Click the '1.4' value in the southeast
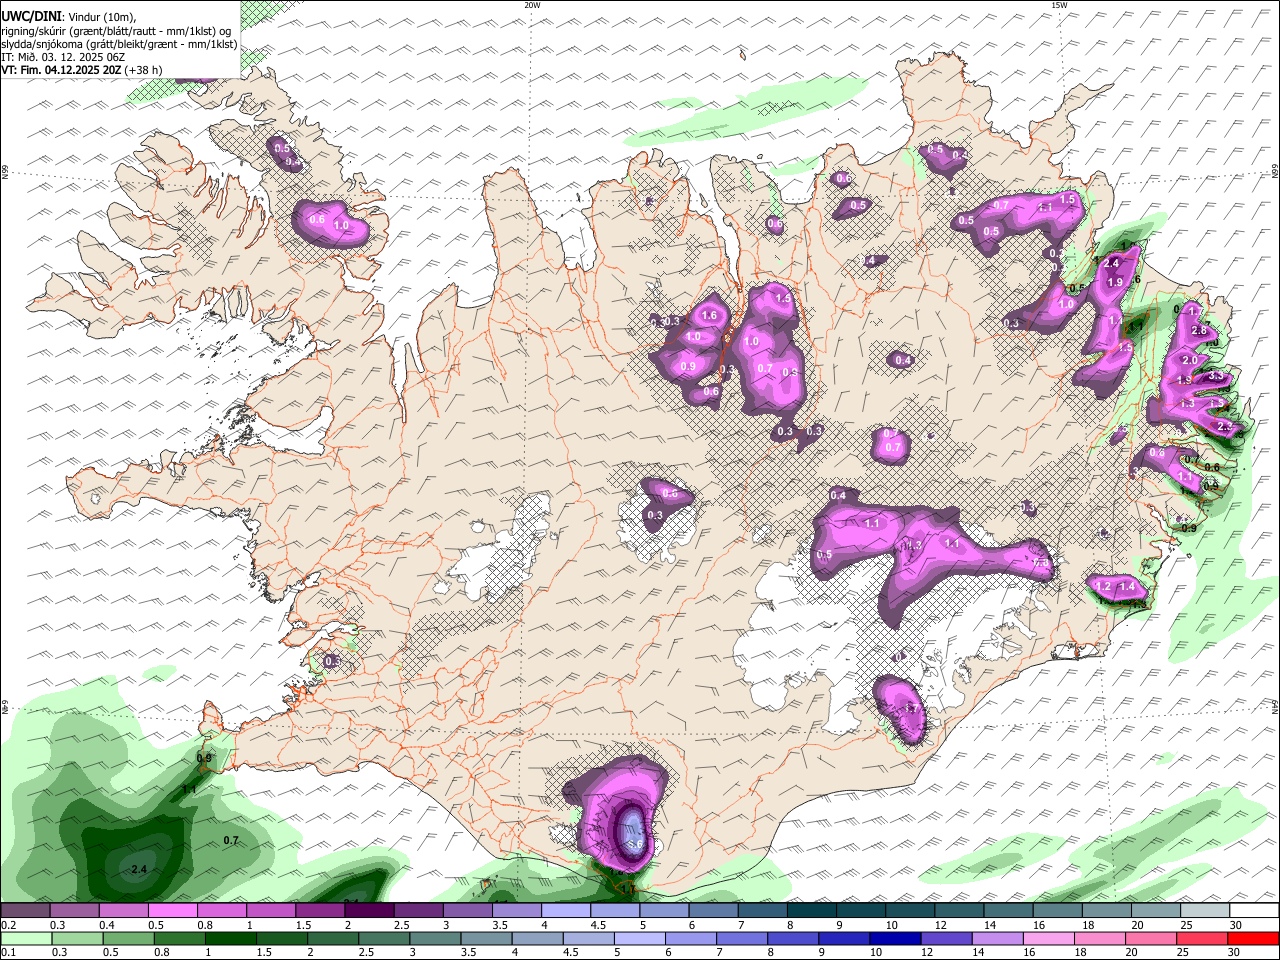 1127,586
